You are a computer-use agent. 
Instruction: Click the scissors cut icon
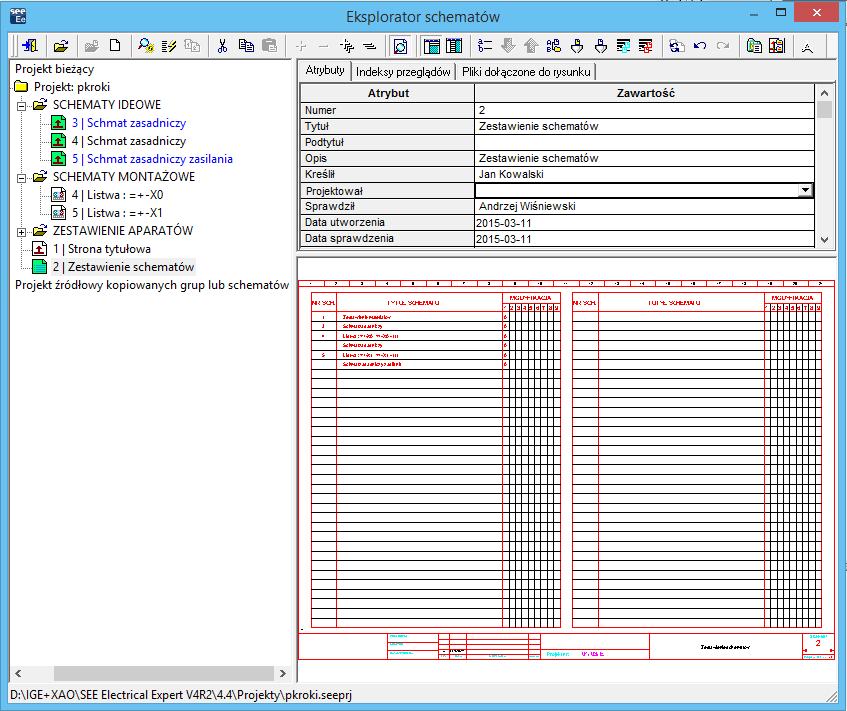(x=222, y=46)
